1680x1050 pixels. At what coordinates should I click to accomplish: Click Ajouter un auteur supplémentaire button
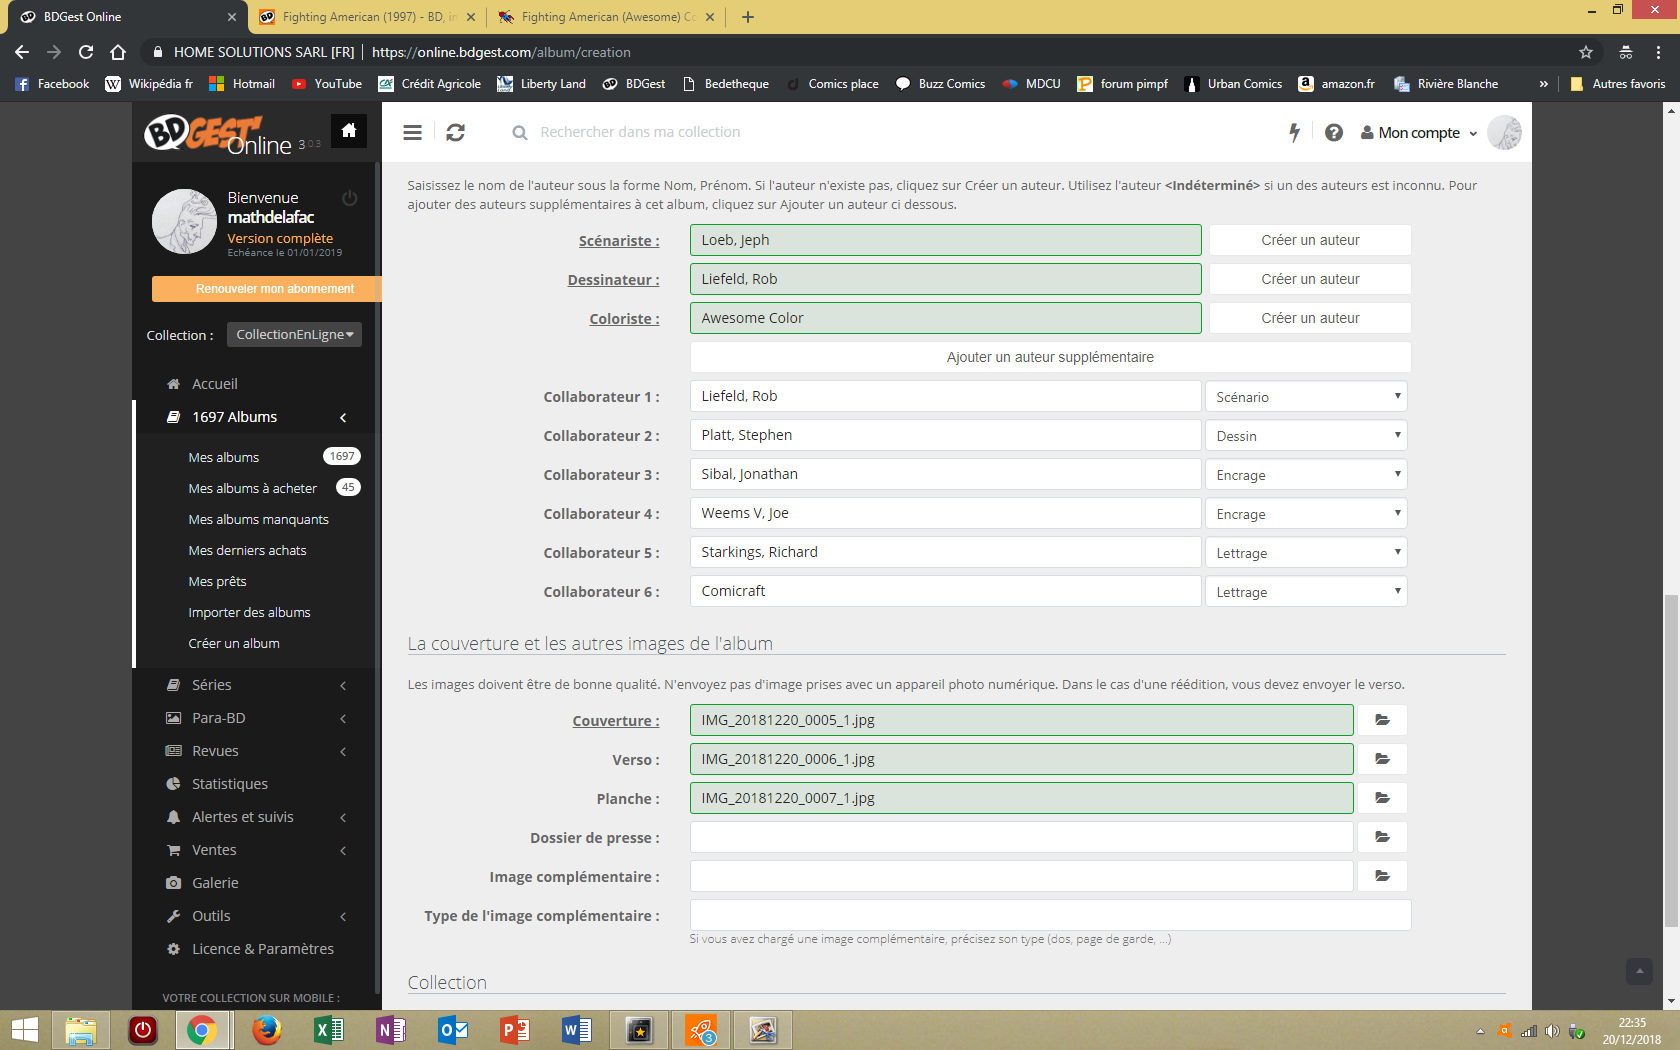pos(1050,357)
